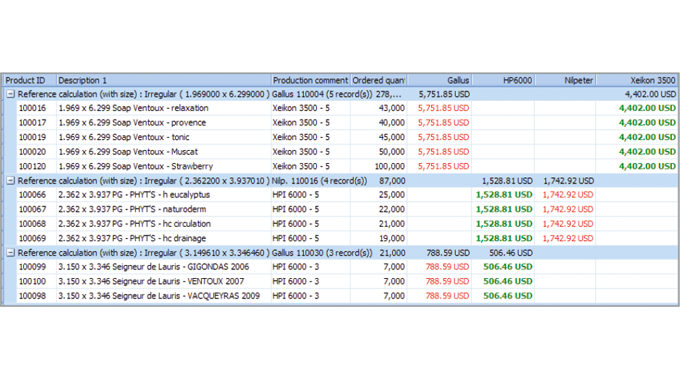Viewport: 680px width, 380px height.
Task: Click PHYT'S - hc circulation description
Action: tap(135, 224)
